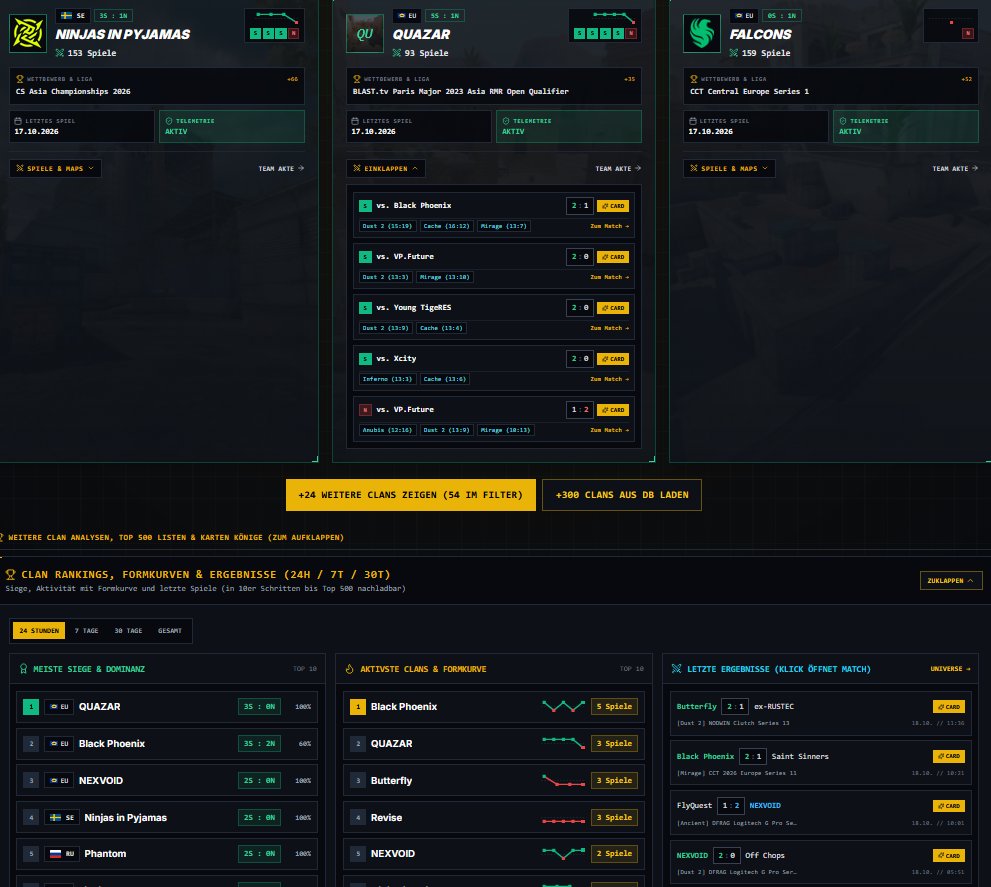This screenshot has width=991, height=887.
Task: Select Black Phoenix row in Meiste Siege ranking
Action: (x=167, y=743)
